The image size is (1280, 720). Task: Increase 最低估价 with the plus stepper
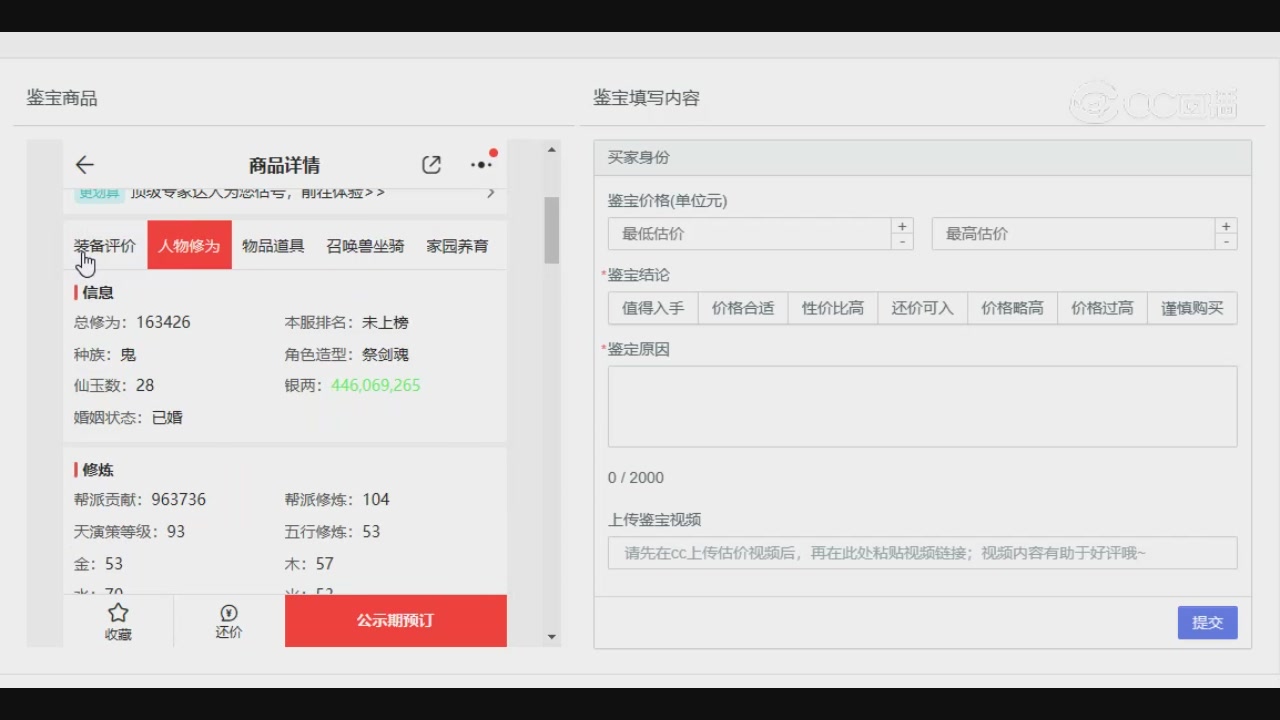coord(902,226)
